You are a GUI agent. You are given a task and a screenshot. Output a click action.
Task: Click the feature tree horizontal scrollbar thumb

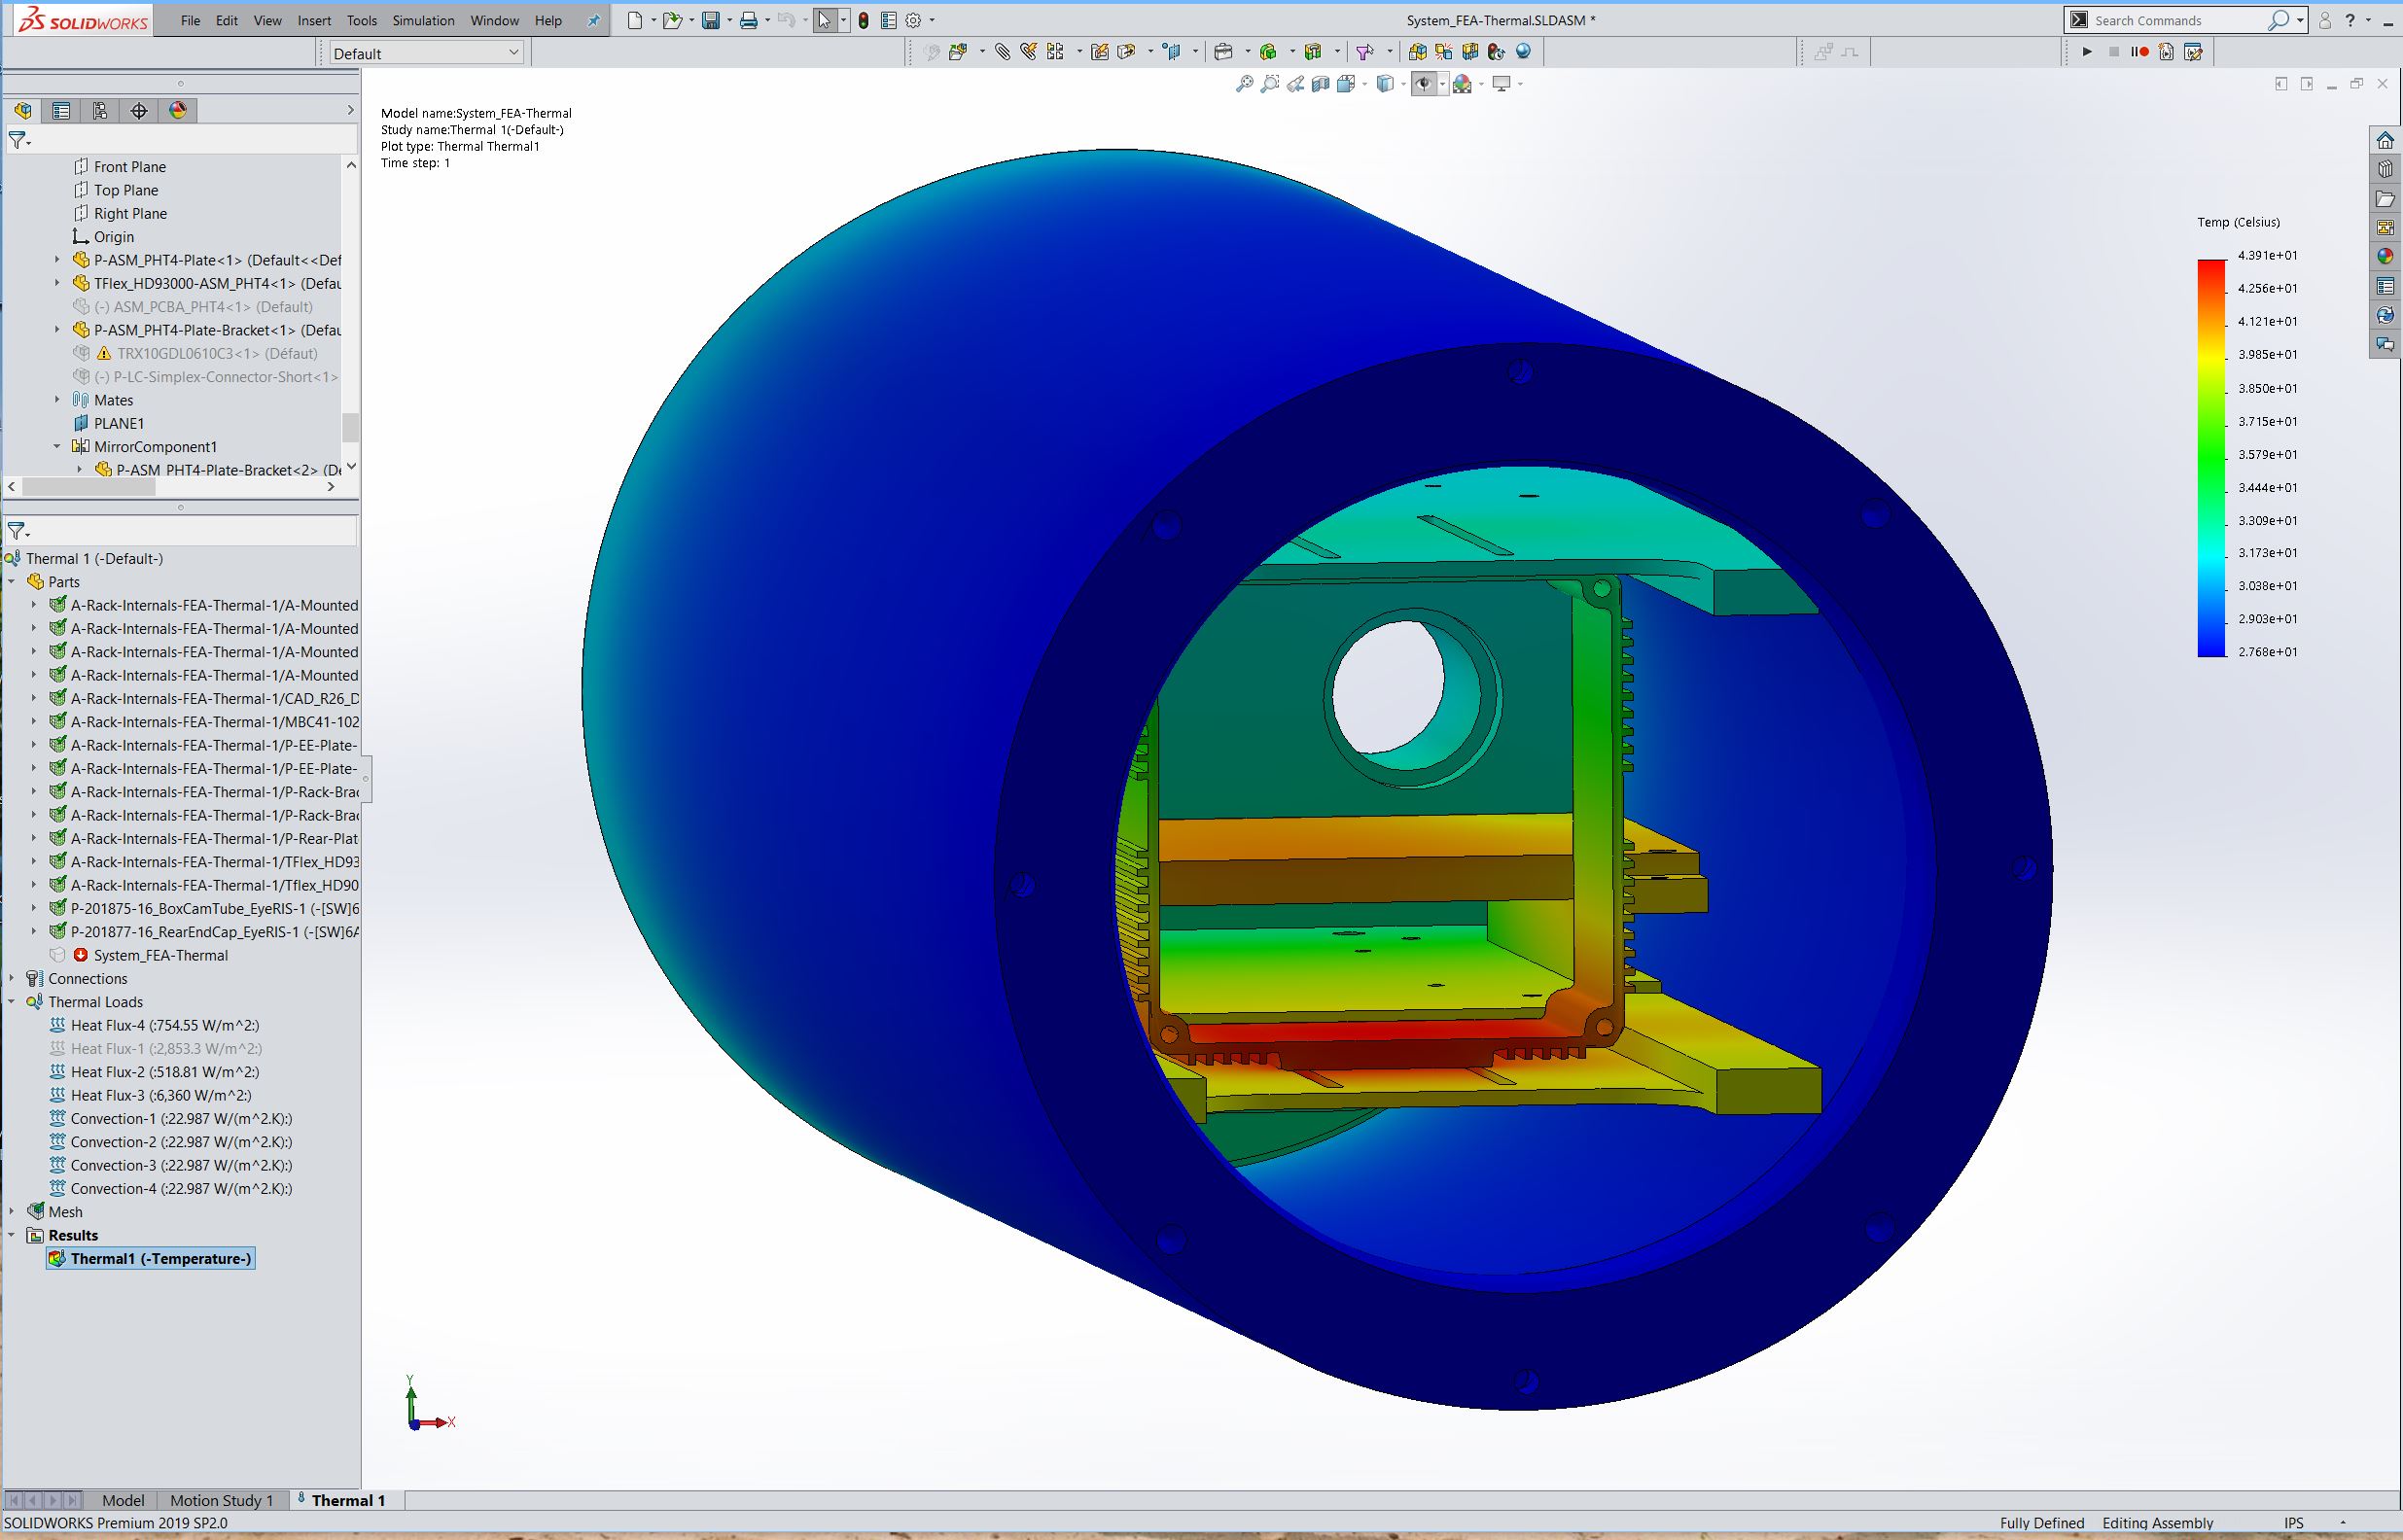coord(90,487)
